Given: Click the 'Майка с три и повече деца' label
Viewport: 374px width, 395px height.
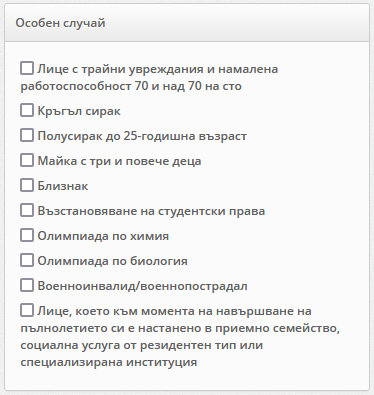Looking at the screenshot, I should pos(119,161).
